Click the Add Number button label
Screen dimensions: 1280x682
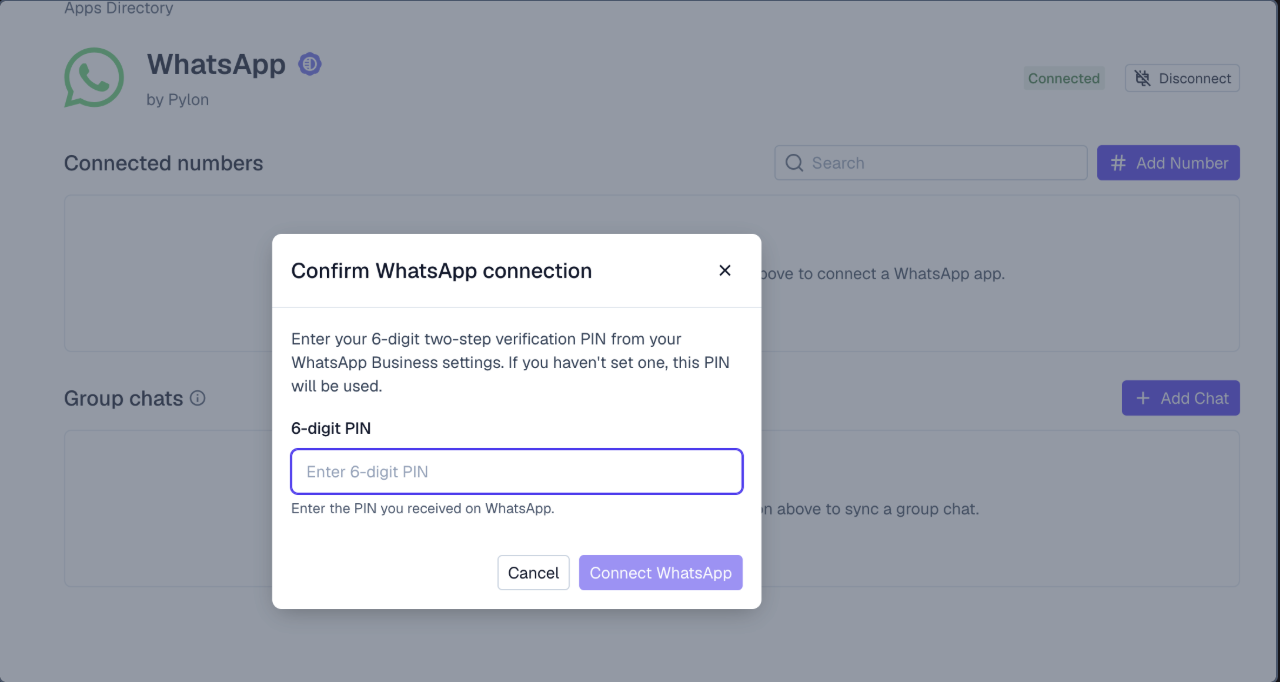(x=1182, y=163)
